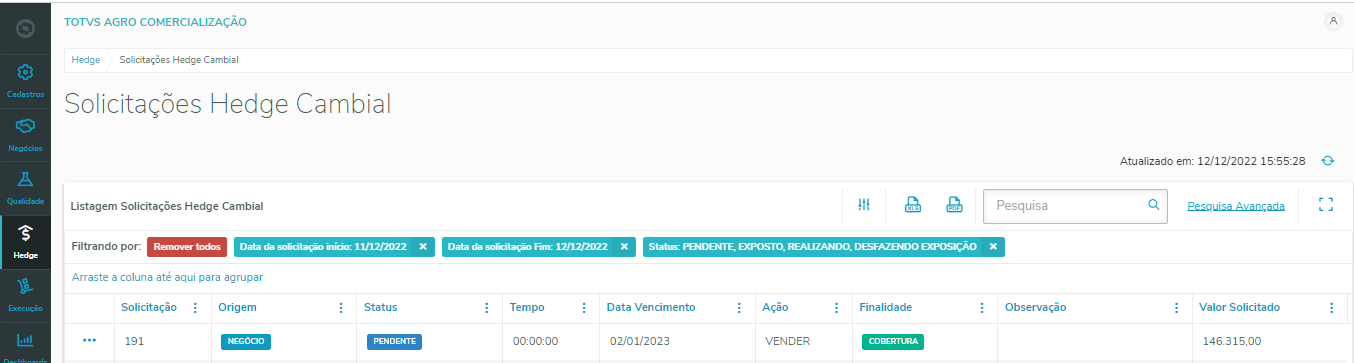Click the PENDENTE status badge

pyautogui.click(x=394, y=342)
